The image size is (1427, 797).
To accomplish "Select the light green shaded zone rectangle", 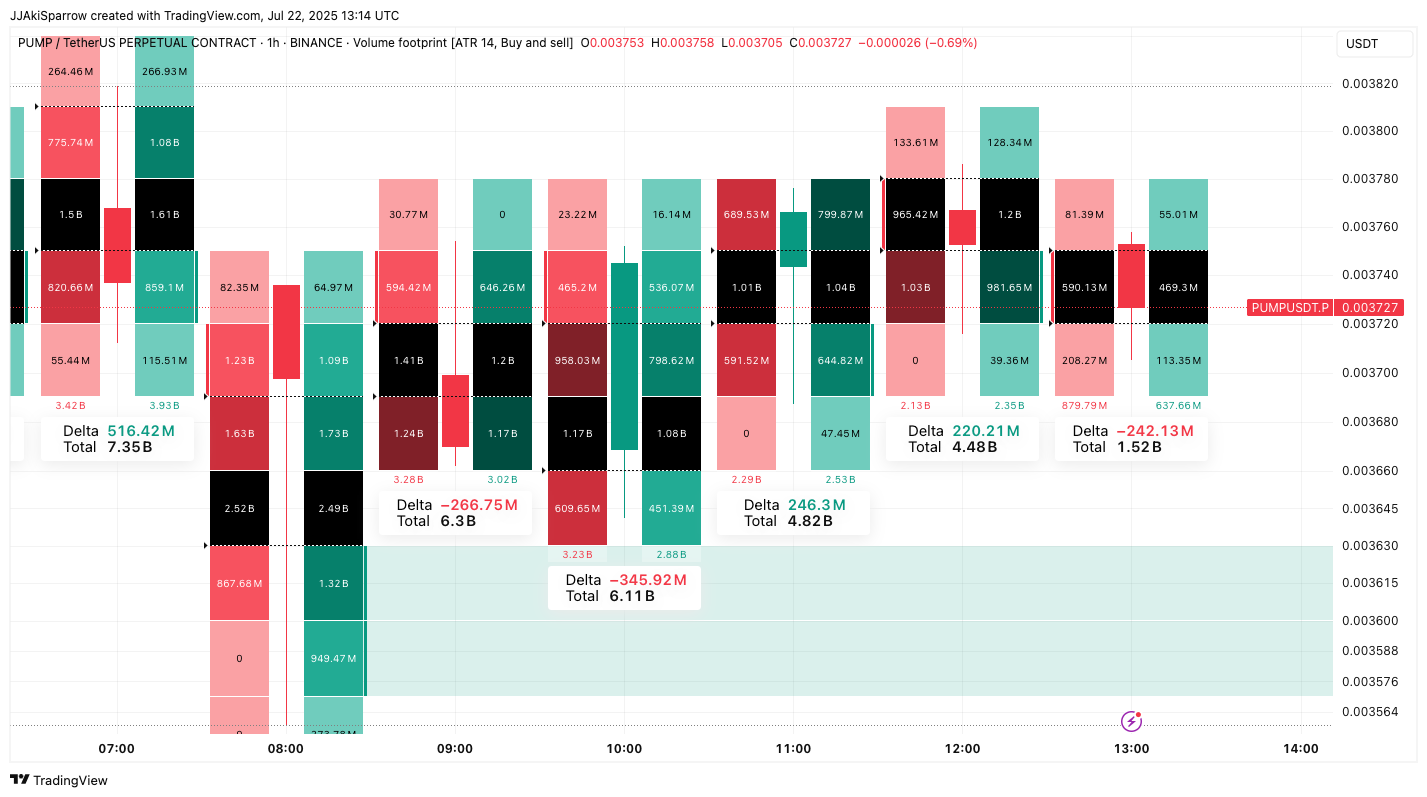I will coord(850,621).
